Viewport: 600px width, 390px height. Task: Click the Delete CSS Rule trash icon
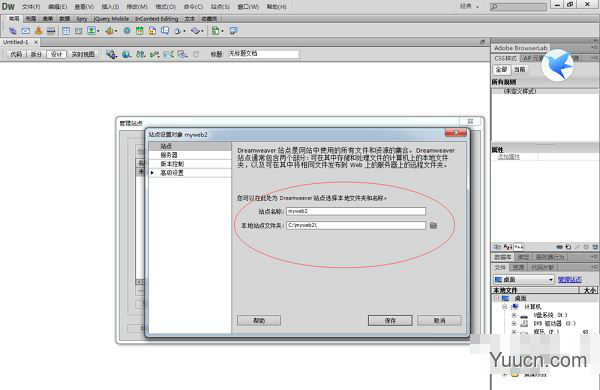tap(595, 247)
